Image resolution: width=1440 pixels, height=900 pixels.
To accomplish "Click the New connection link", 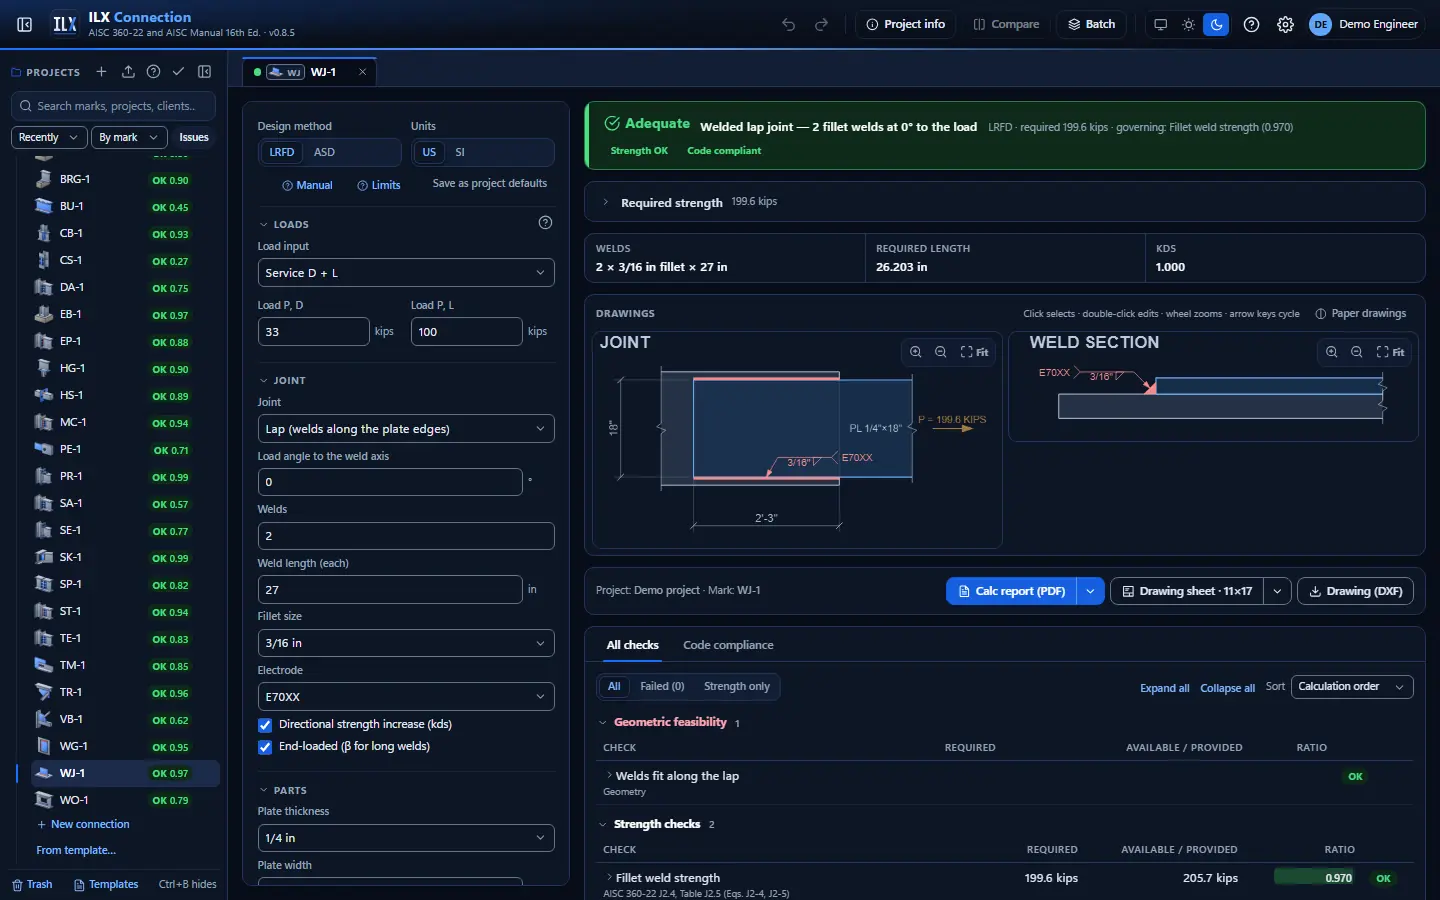I will (83, 824).
